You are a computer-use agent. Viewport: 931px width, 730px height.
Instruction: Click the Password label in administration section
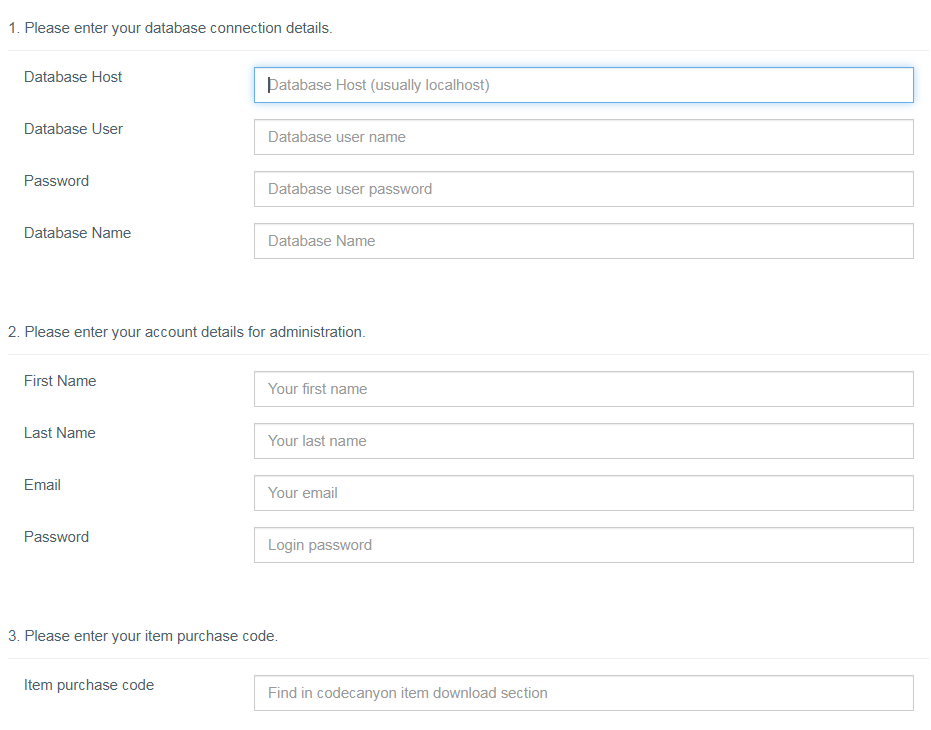pos(56,537)
